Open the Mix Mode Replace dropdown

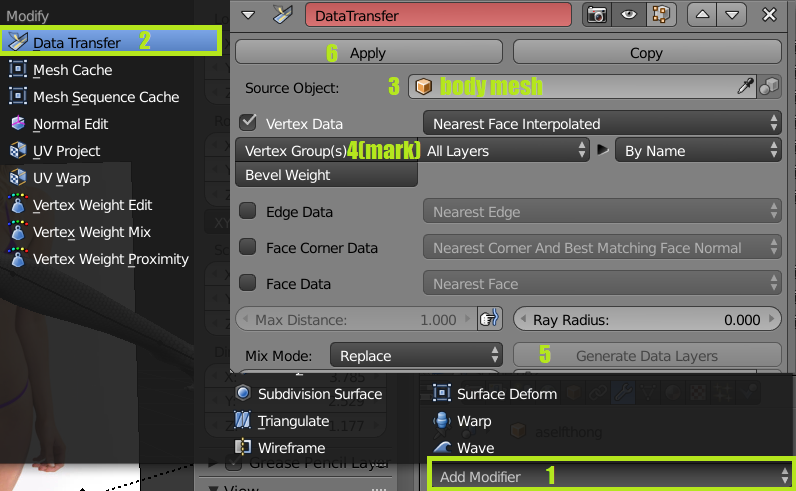tap(416, 355)
